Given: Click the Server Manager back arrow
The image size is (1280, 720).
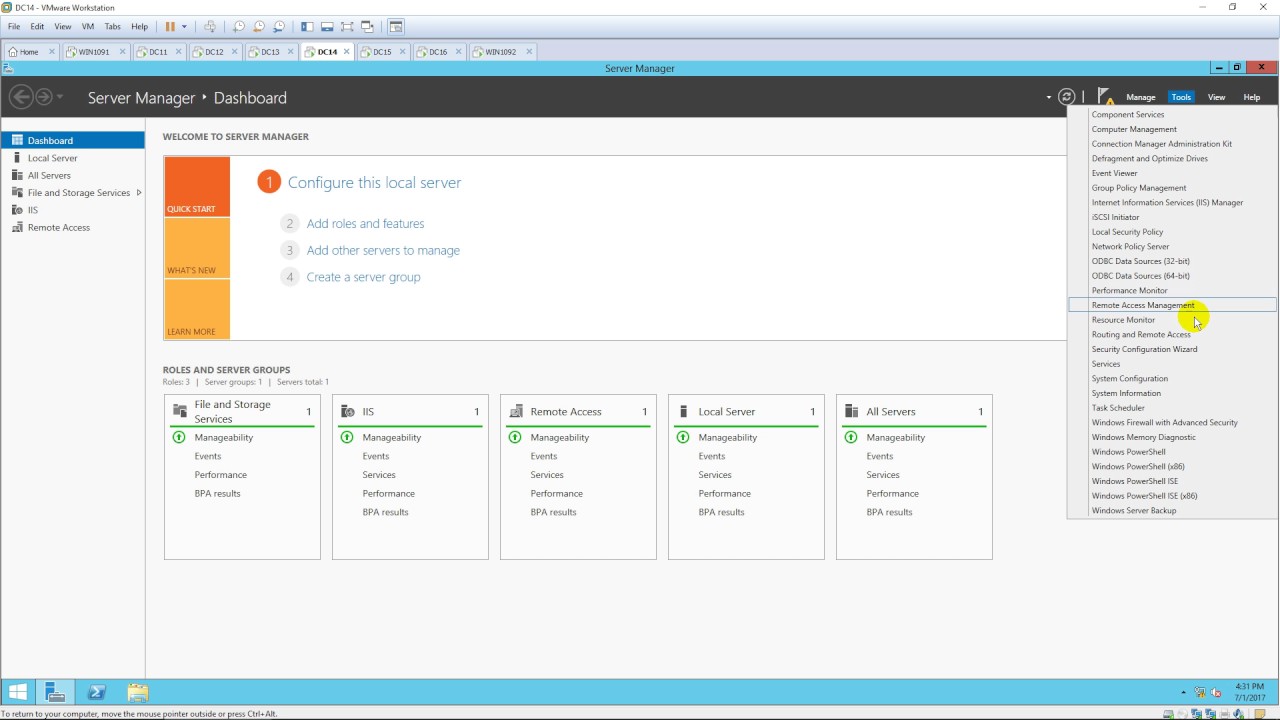Looking at the screenshot, I should (x=20, y=97).
